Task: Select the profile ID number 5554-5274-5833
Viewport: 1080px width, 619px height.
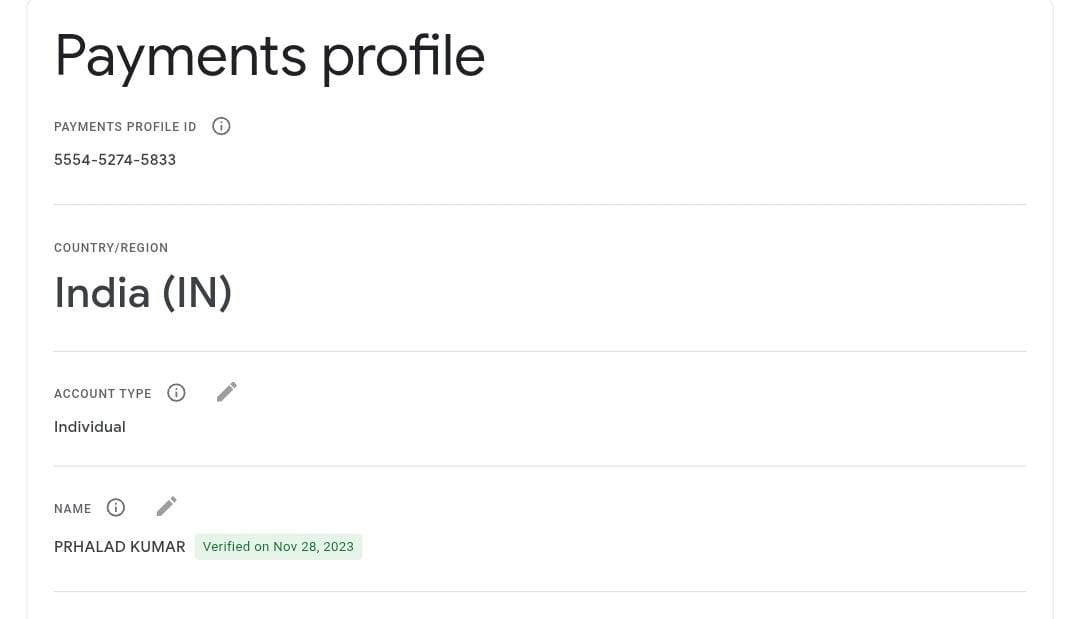Action: (115, 160)
